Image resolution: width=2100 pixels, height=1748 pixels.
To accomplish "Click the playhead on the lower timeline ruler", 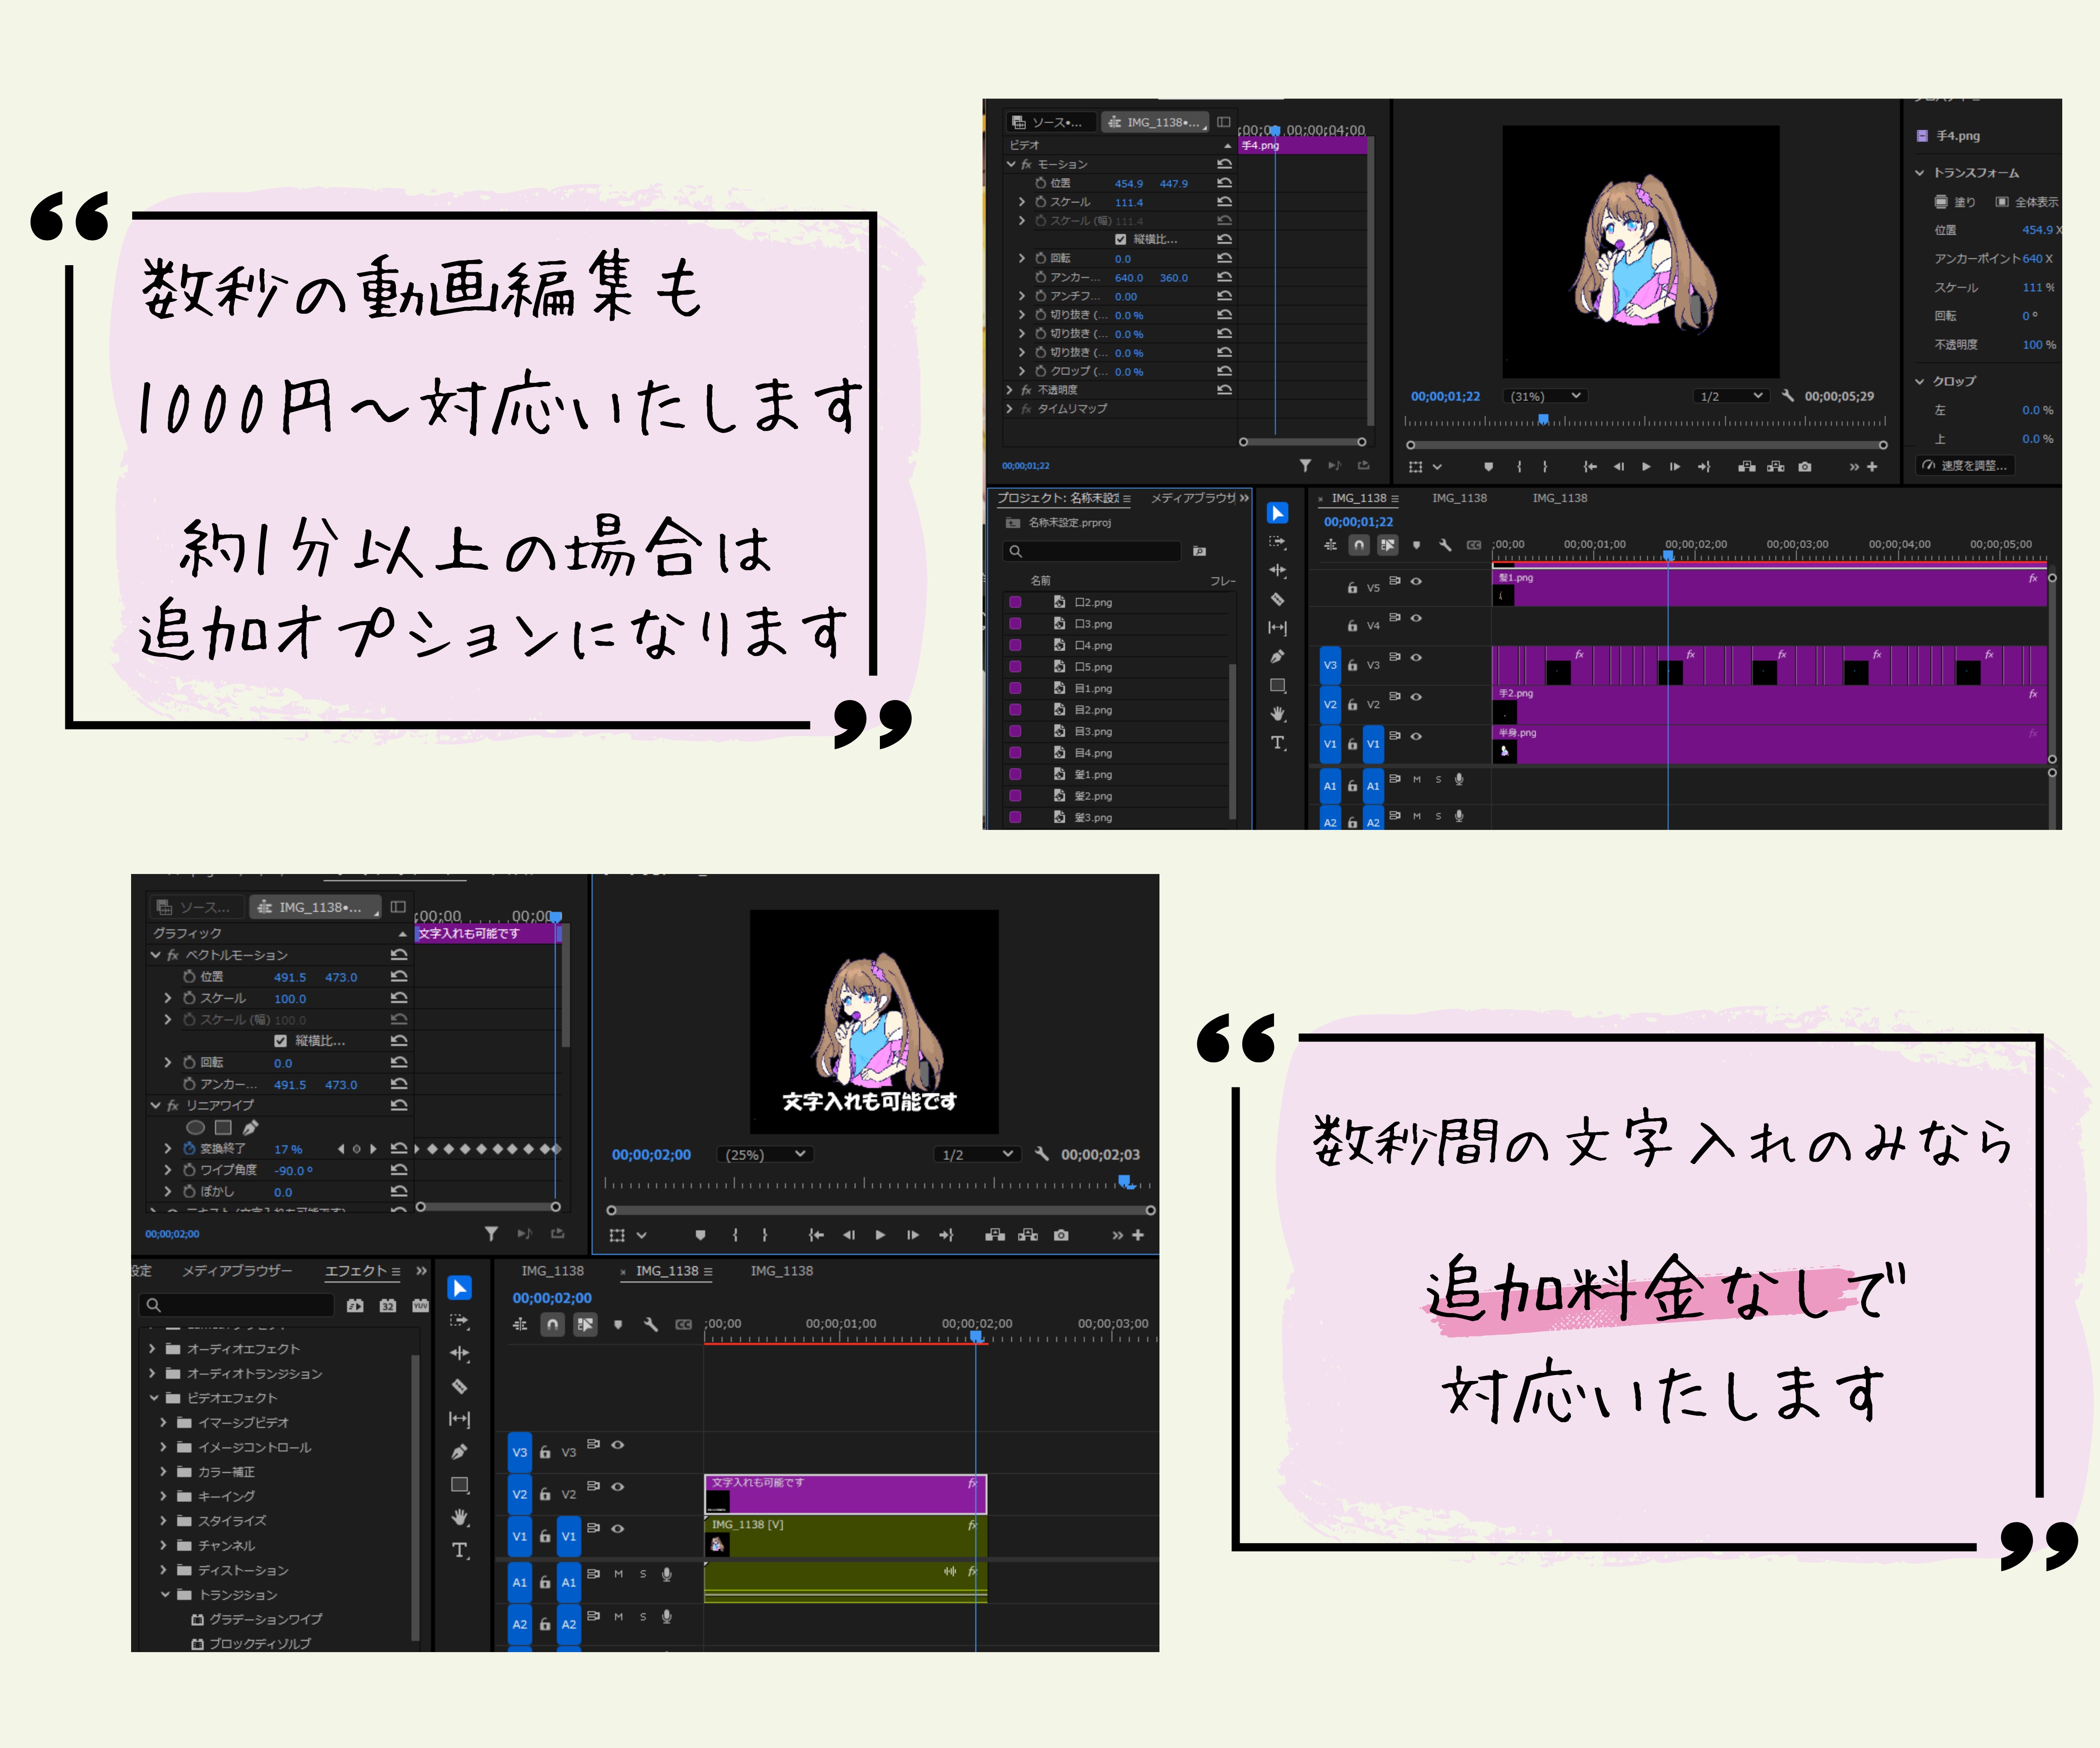I will (976, 1336).
